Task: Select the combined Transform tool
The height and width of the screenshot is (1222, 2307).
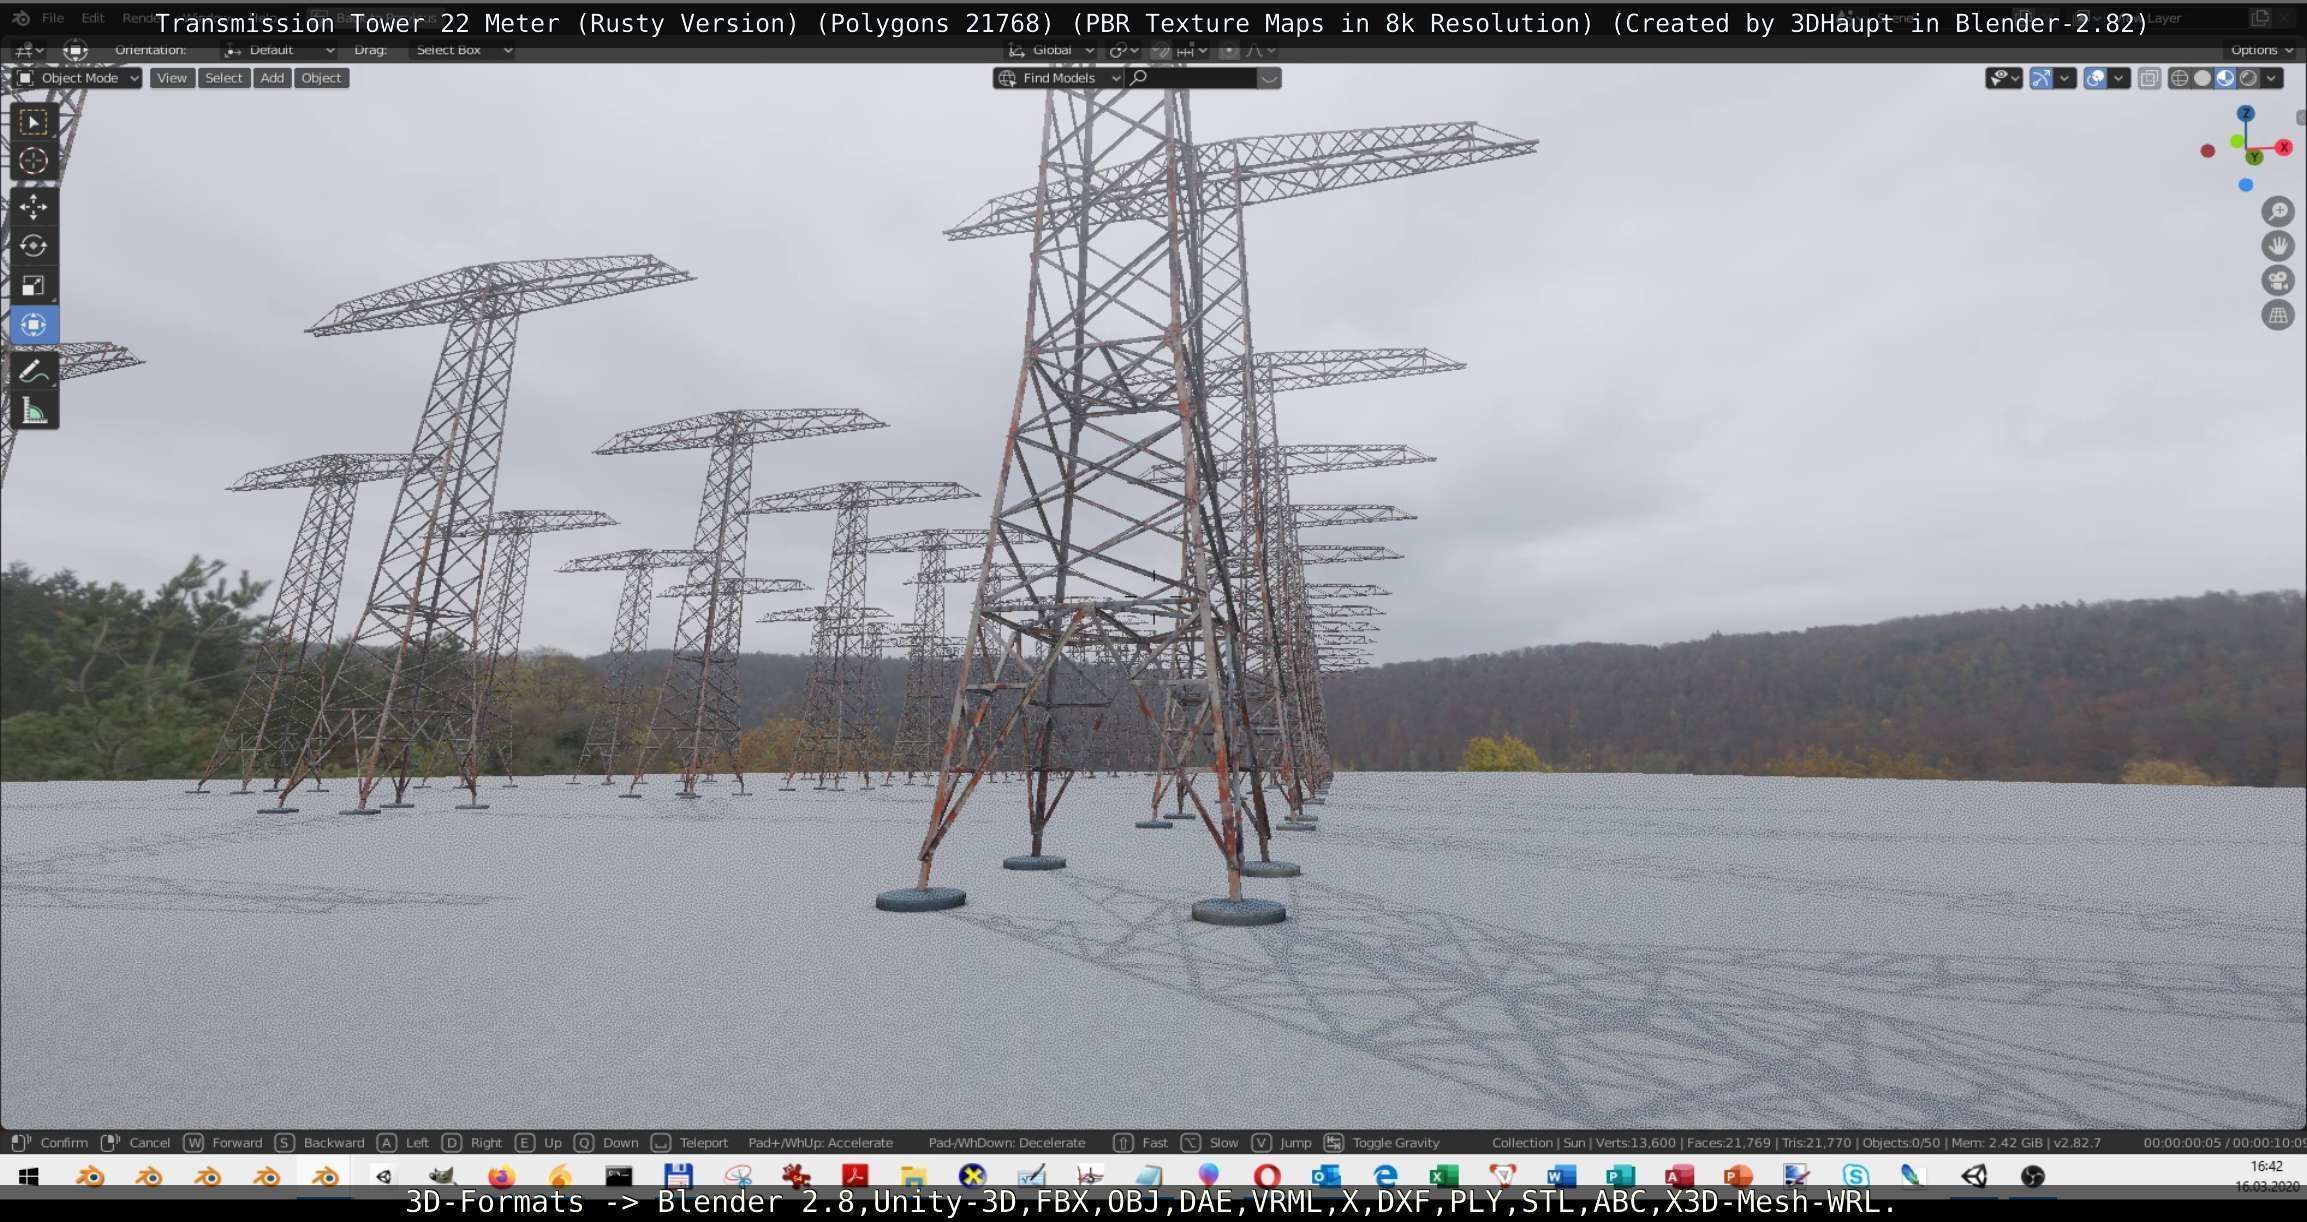Action: point(33,325)
